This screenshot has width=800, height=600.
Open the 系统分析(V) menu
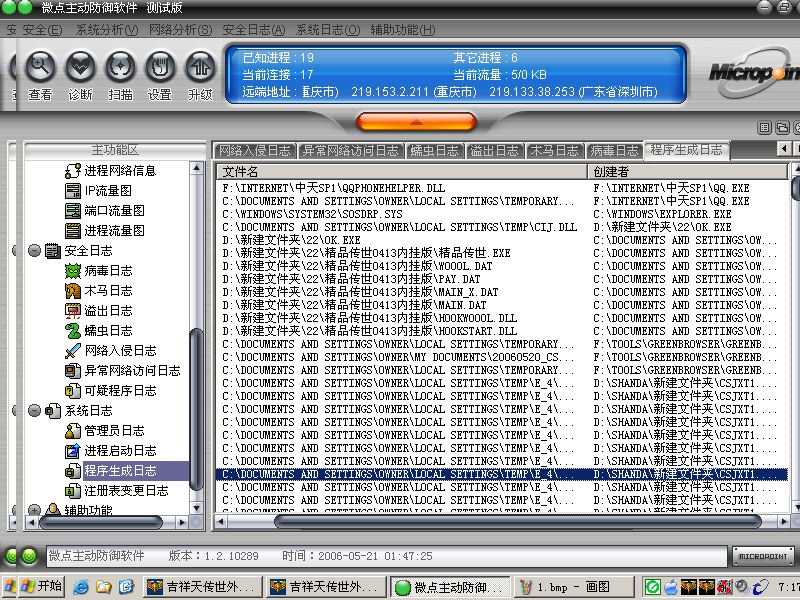pos(107,30)
